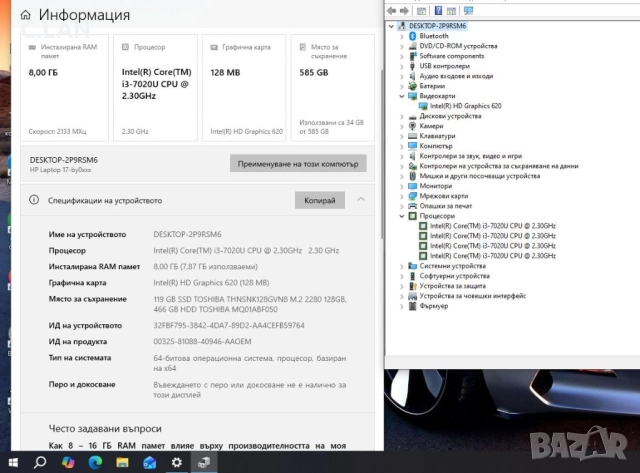This screenshot has height=473, width=640.
Task: Click the Мрежови карти network icon
Action: (413, 196)
